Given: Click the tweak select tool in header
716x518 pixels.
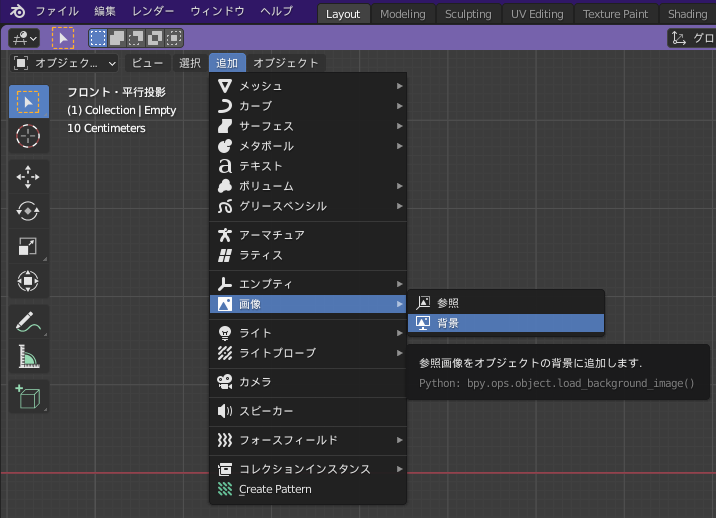Looking at the screenshot, I should pos(63,38).
